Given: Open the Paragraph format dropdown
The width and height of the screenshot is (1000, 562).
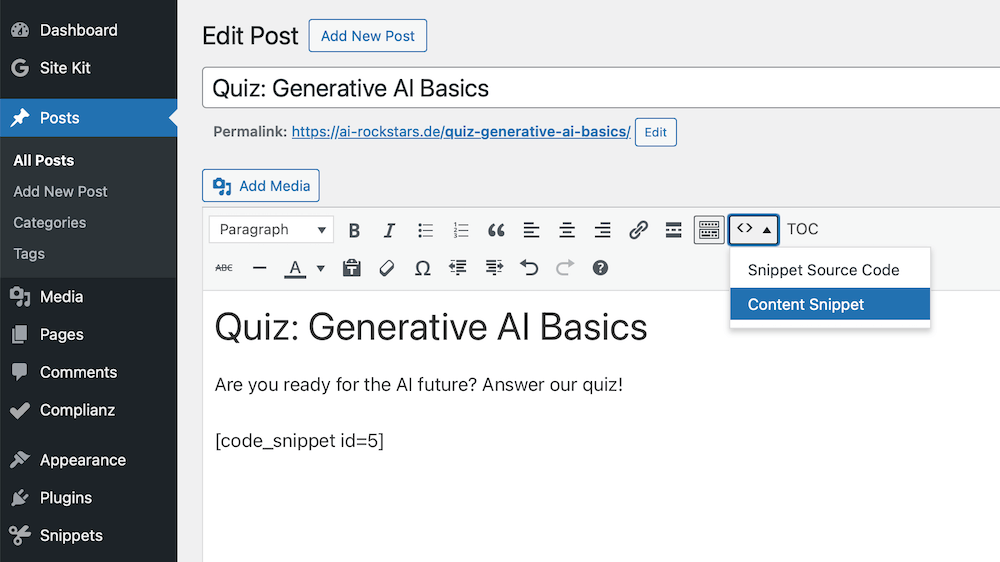Looking at the screenshot, I should (x=272, y=230).
